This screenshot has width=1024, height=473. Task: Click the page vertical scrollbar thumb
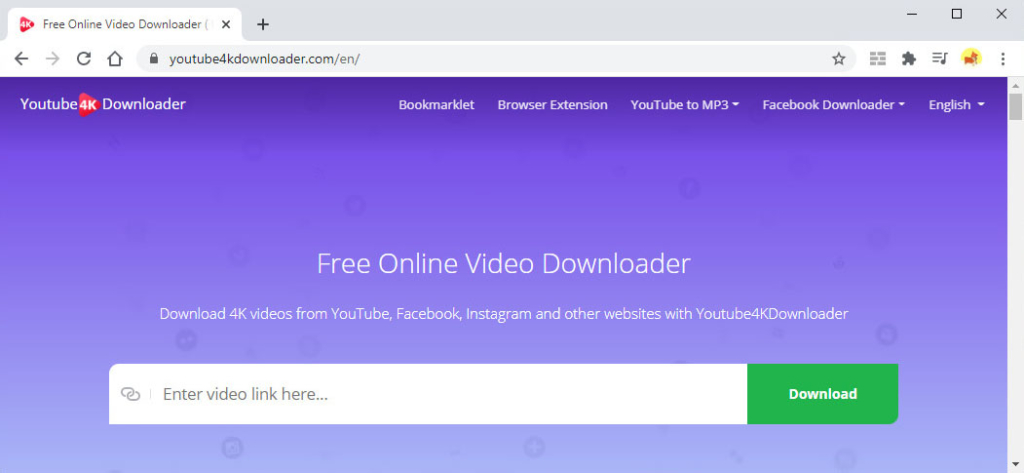(x=1016, y=106)
